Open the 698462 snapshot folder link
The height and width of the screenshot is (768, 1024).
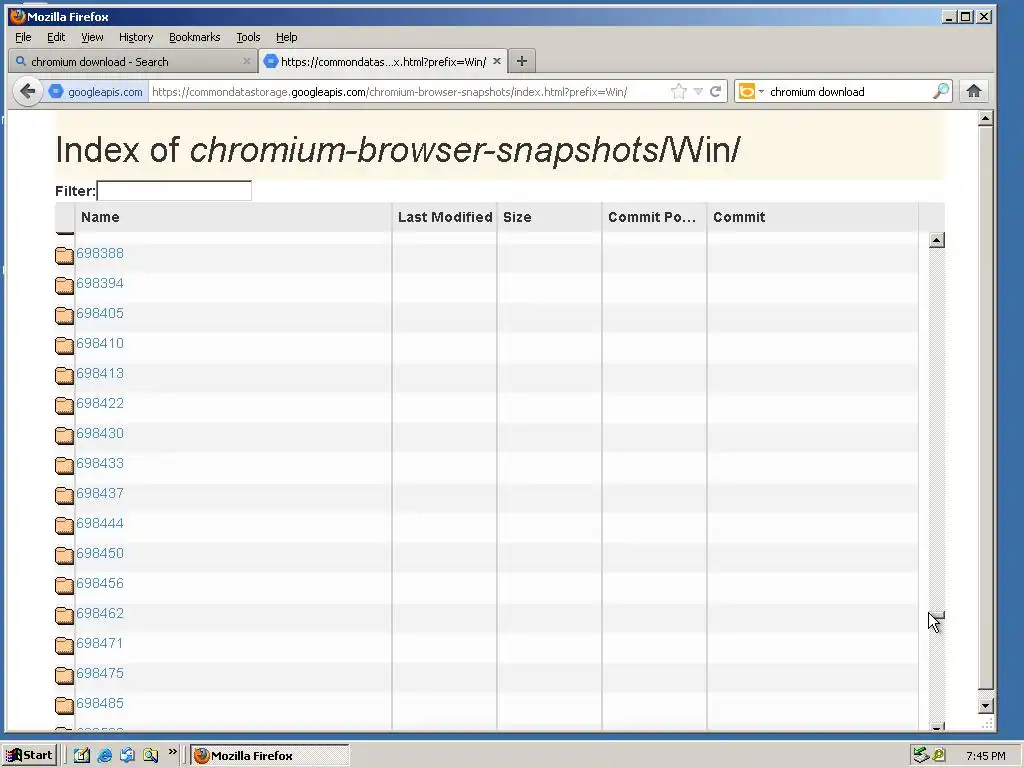pyautogui.click(x=100, y=614)
